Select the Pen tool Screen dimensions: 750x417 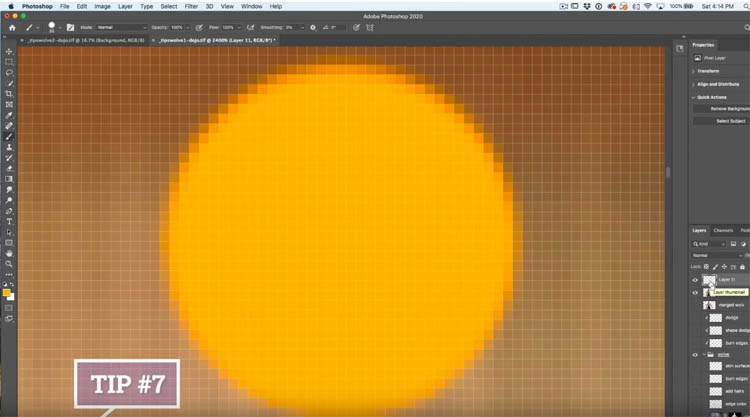[9, 211]
